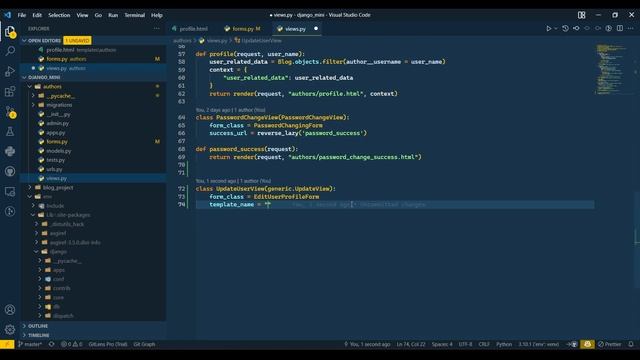Split the editor to the right

620,29
